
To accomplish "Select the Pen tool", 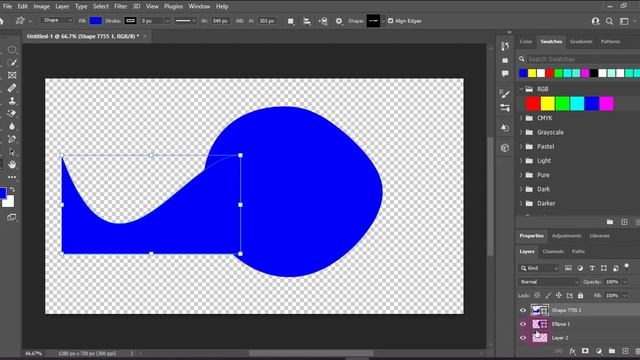I will [x=12, y=139].
